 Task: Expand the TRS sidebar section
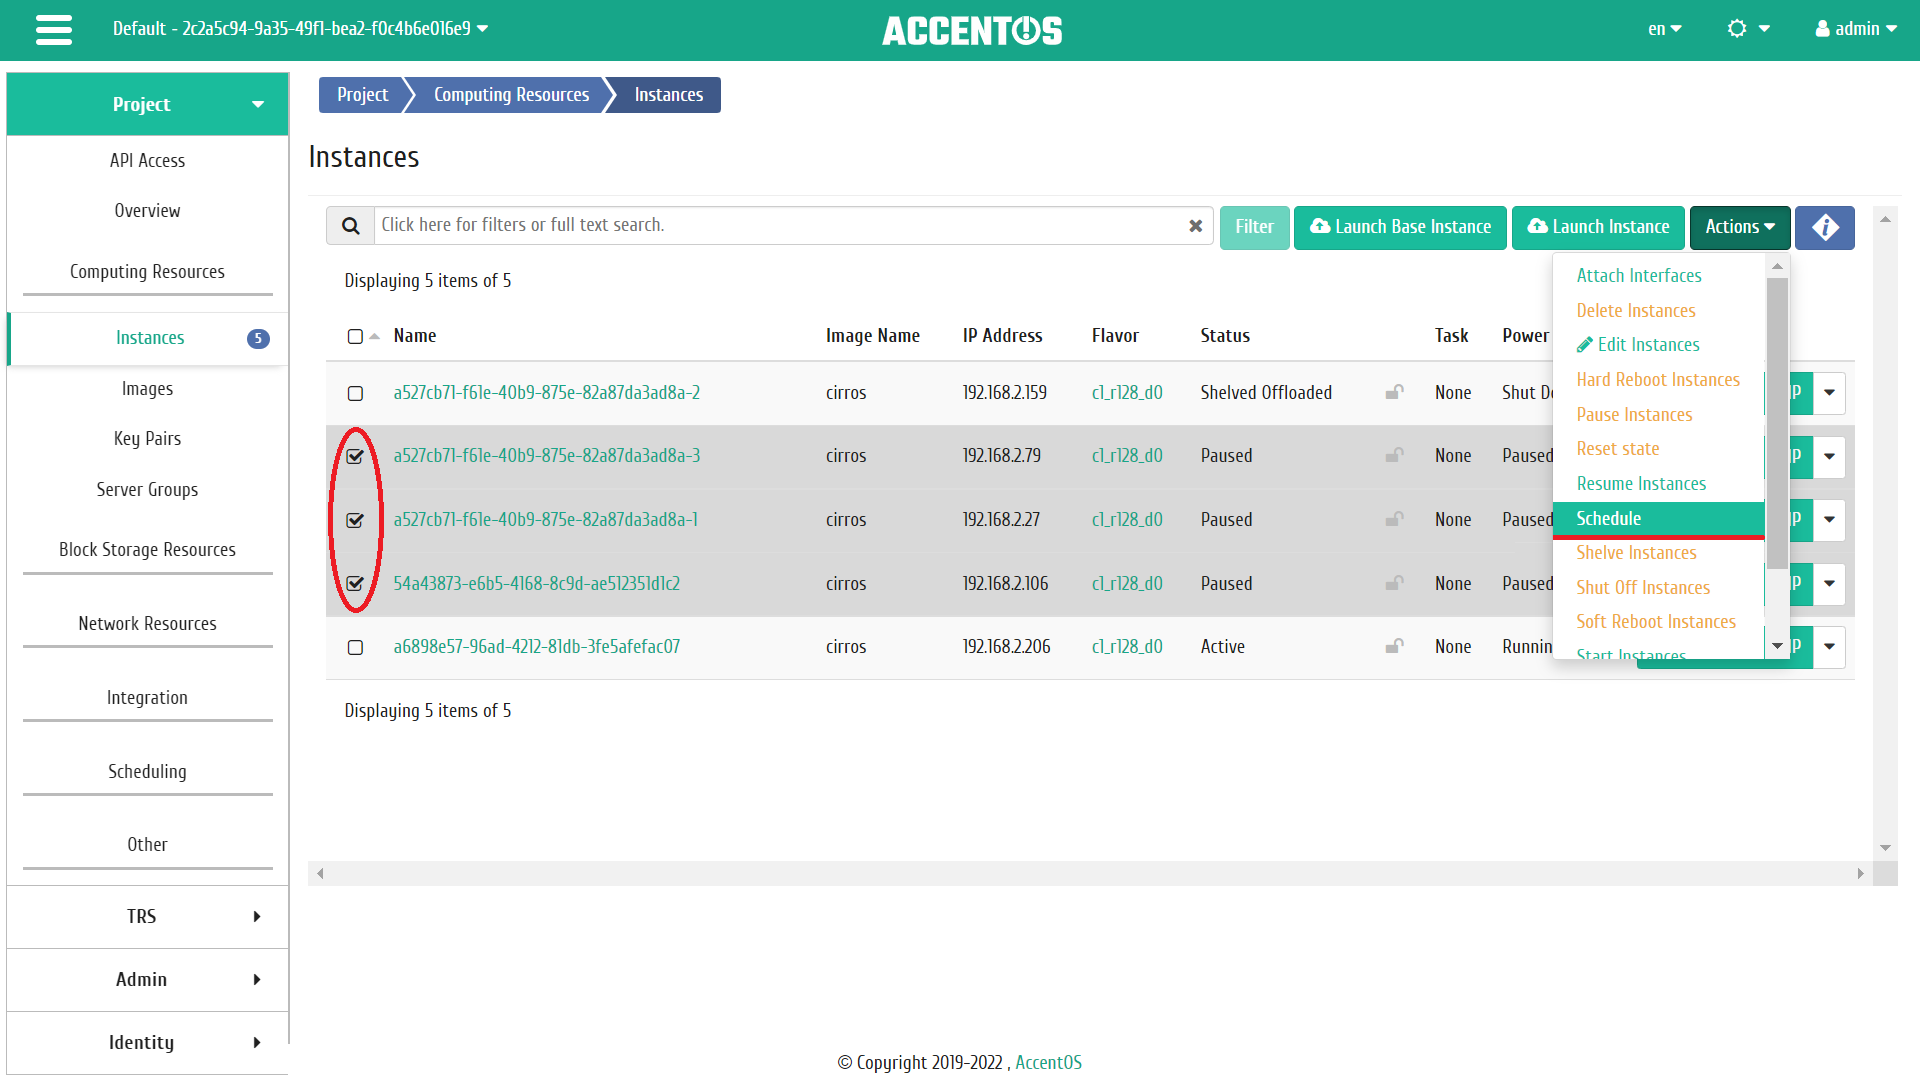(x=148, y=917)
